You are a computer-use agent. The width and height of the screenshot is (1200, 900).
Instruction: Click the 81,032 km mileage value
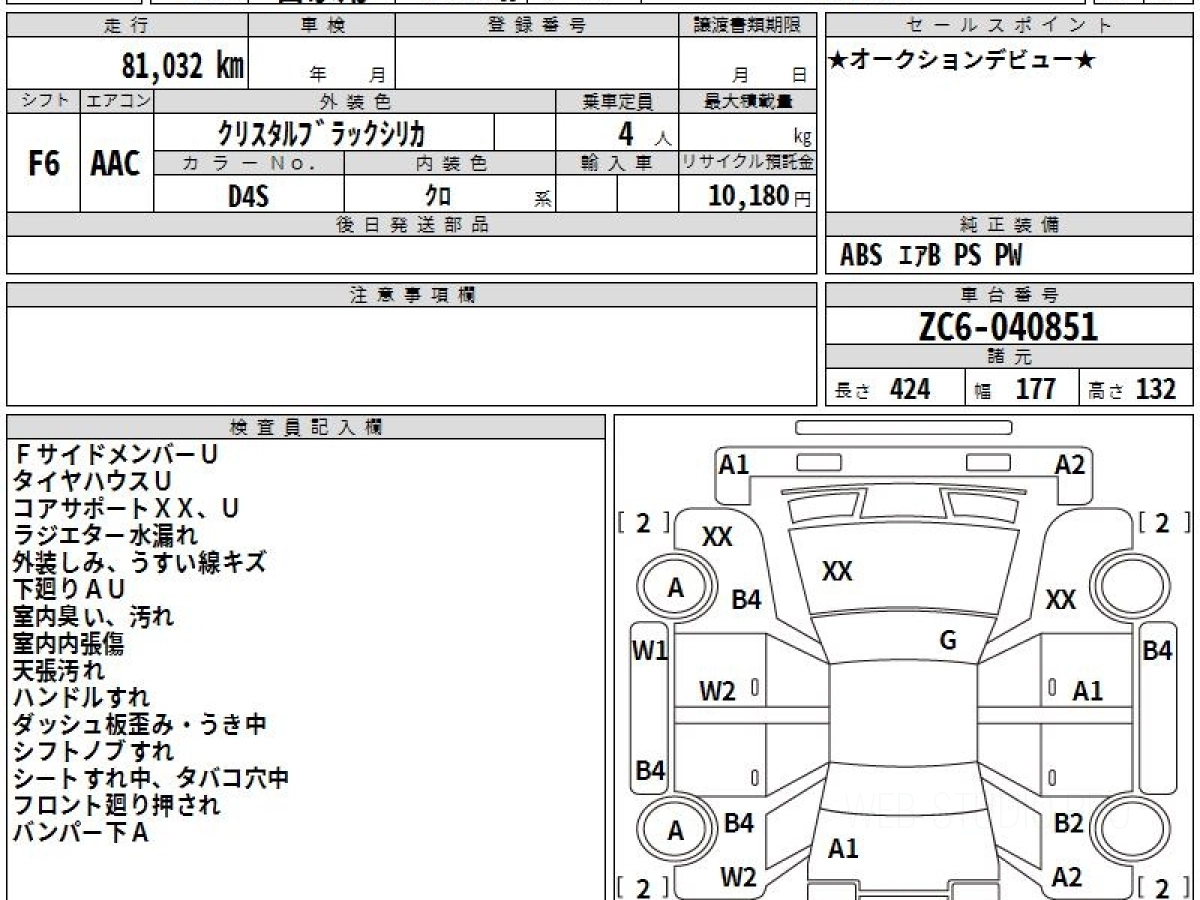point(182,66)
